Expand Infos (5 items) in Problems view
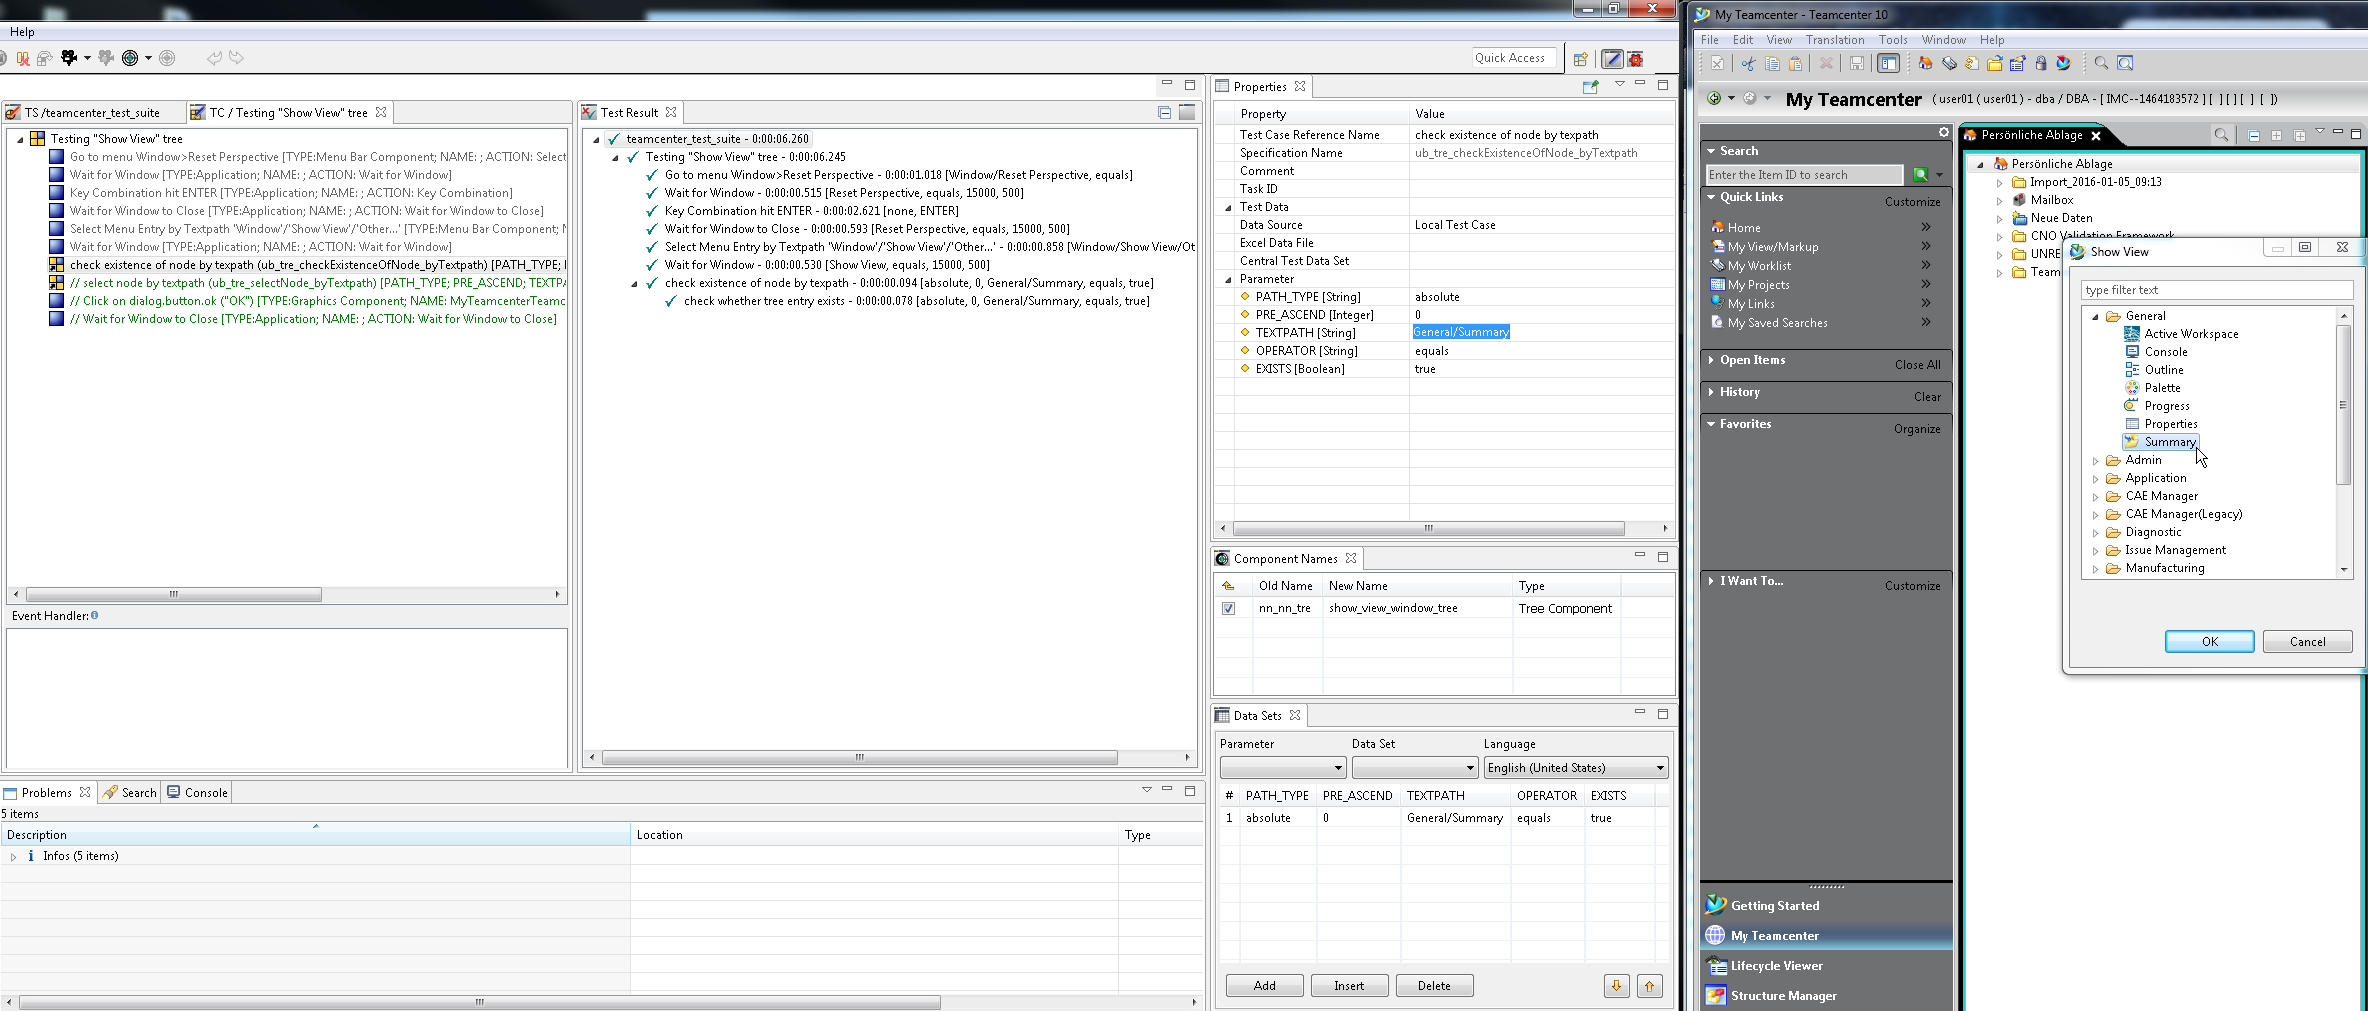The width and height of the screenshot is (2368, 1011). [x=13, y=857]
